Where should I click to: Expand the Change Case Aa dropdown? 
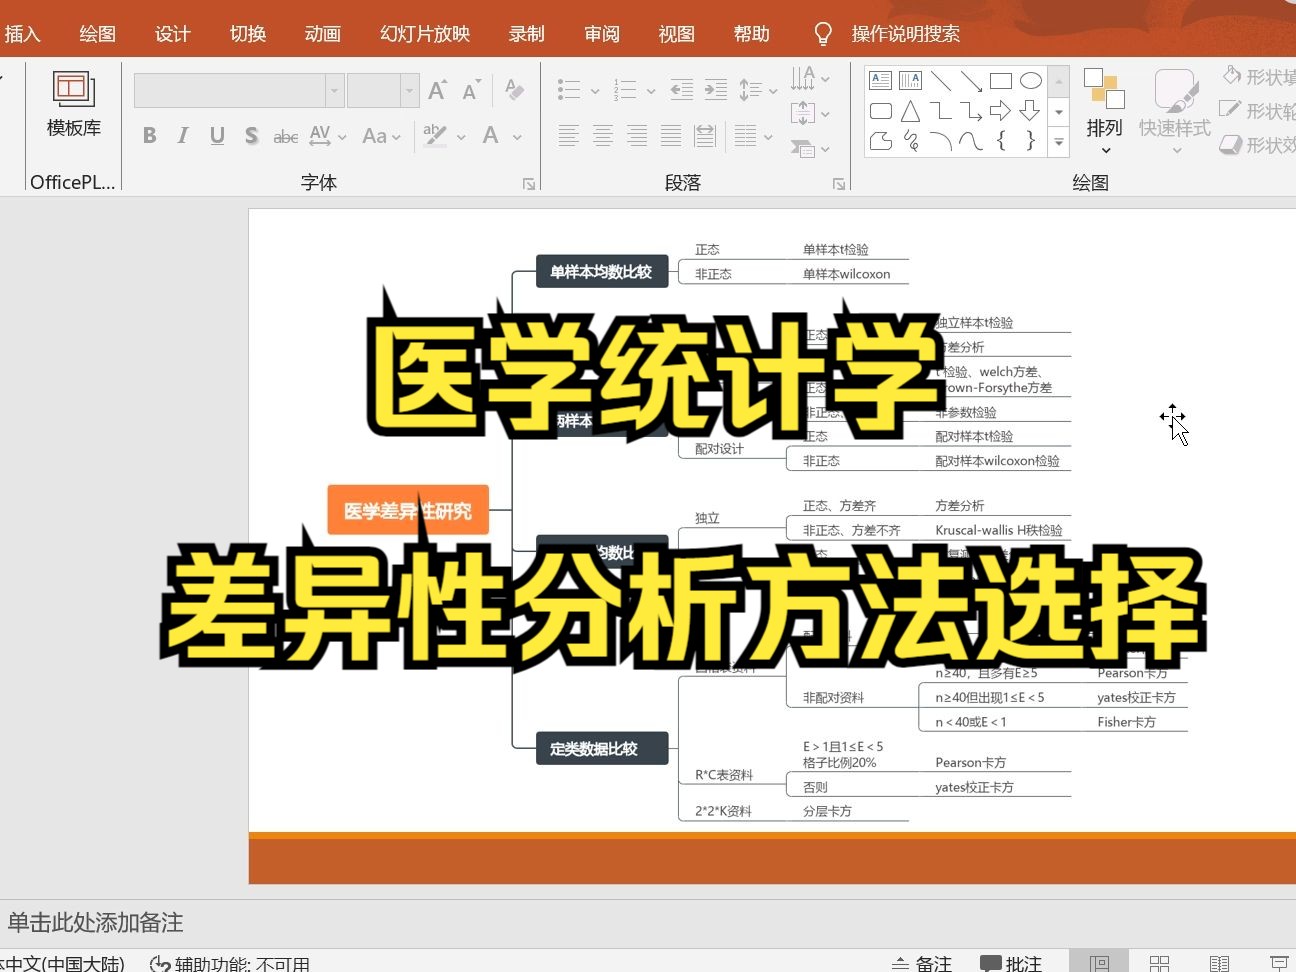click(x=397, y=137)
